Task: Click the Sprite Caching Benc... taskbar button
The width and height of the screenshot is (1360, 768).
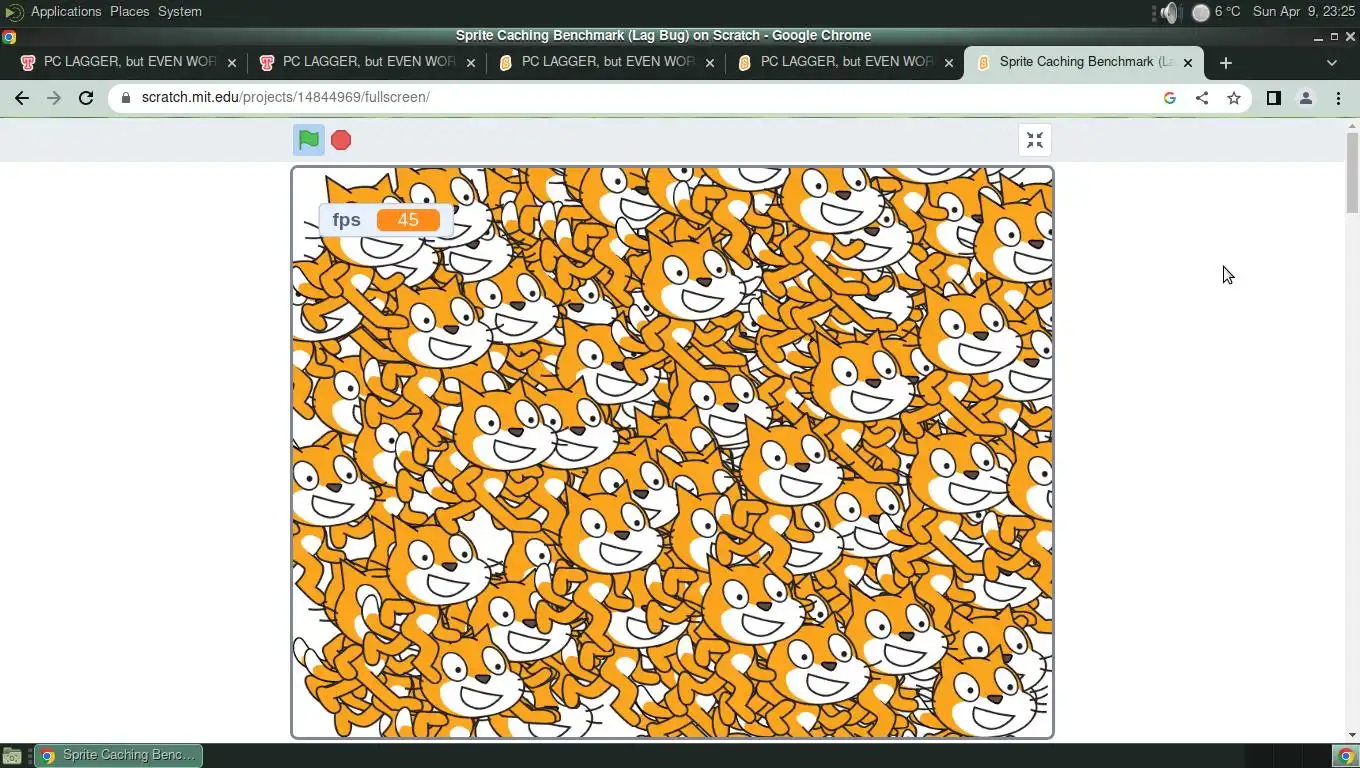Action: [x=118, y=756]
